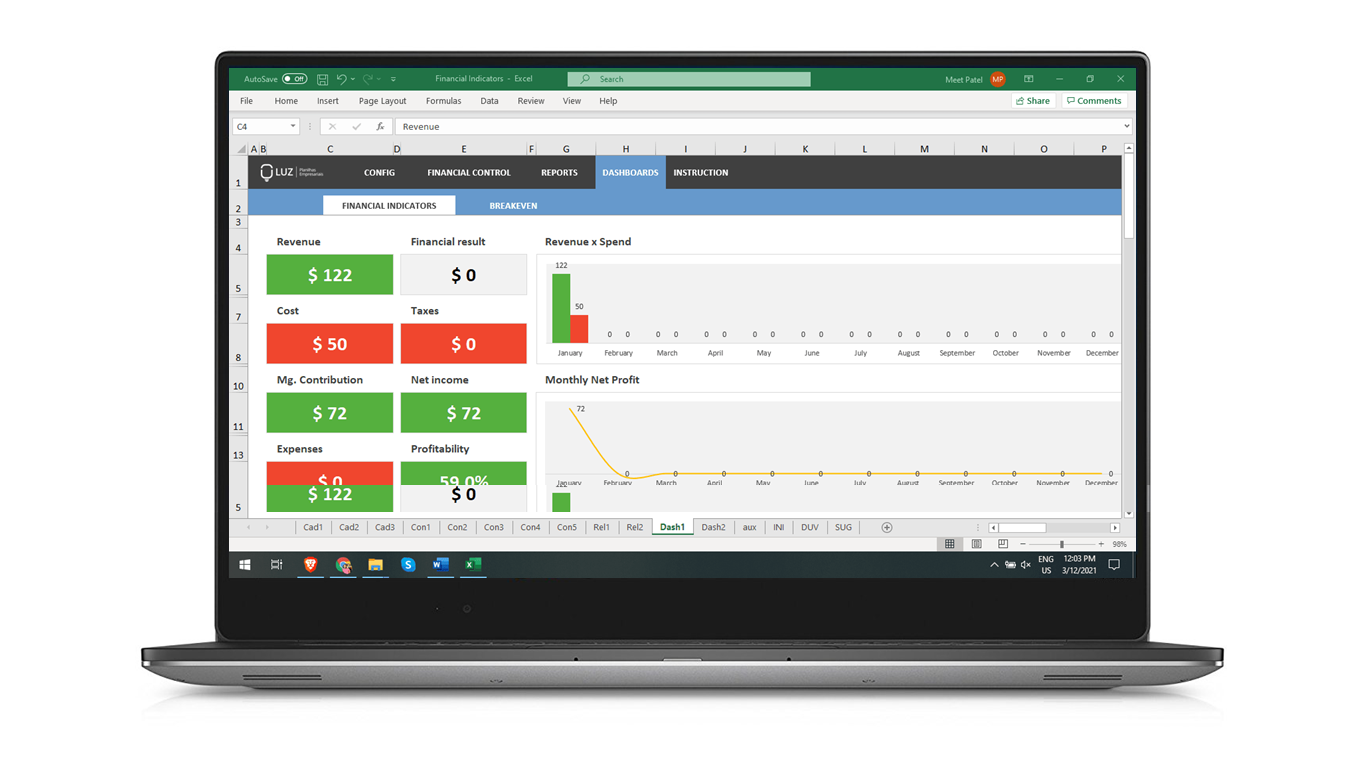The height and width of the screenshot is (760, 1352).
Task: Toggle AutoSave off-switch to on
Action: (292, 79)
